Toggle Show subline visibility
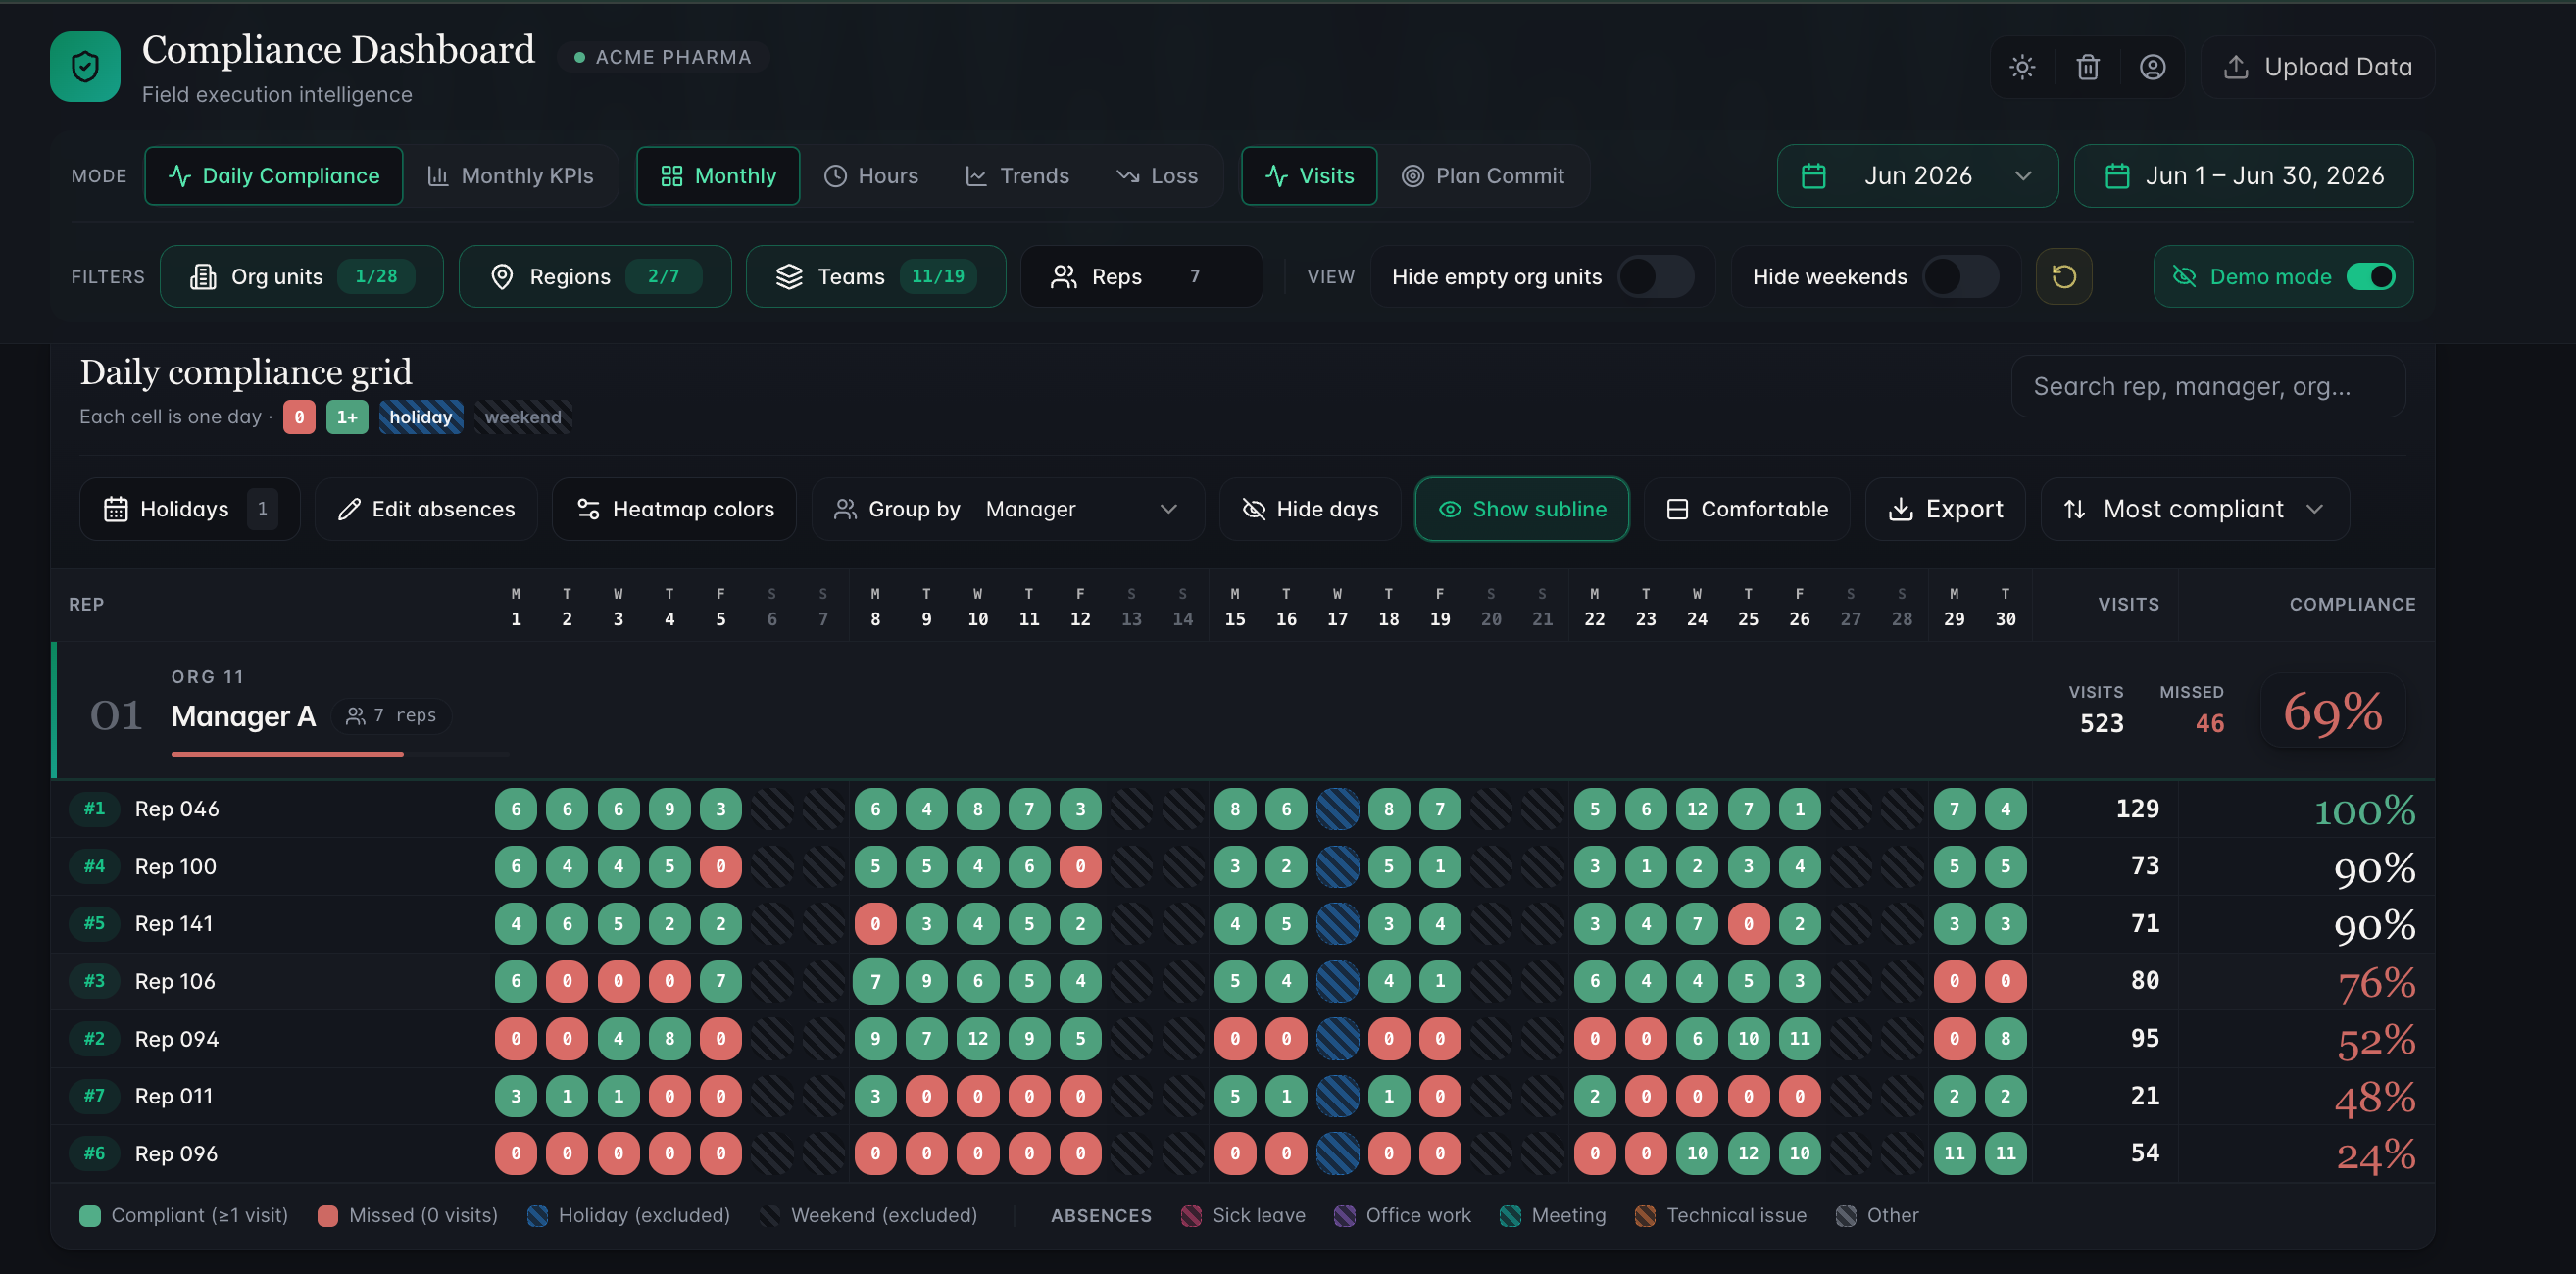This screenshot has width=2576, height=1274. (x=1522, y=509)
